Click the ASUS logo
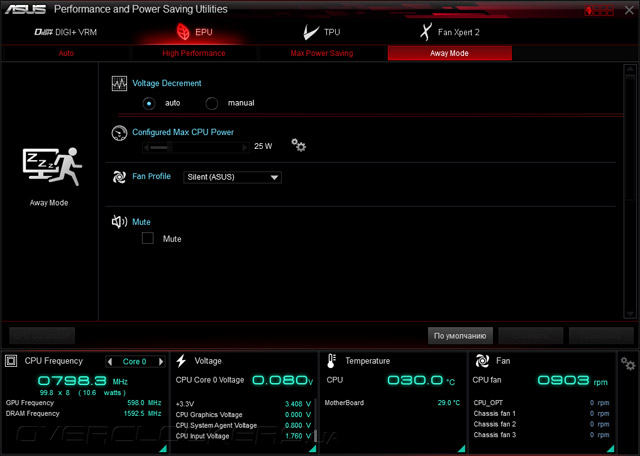Viewport: 640px width, 456px height. [25, 9]
